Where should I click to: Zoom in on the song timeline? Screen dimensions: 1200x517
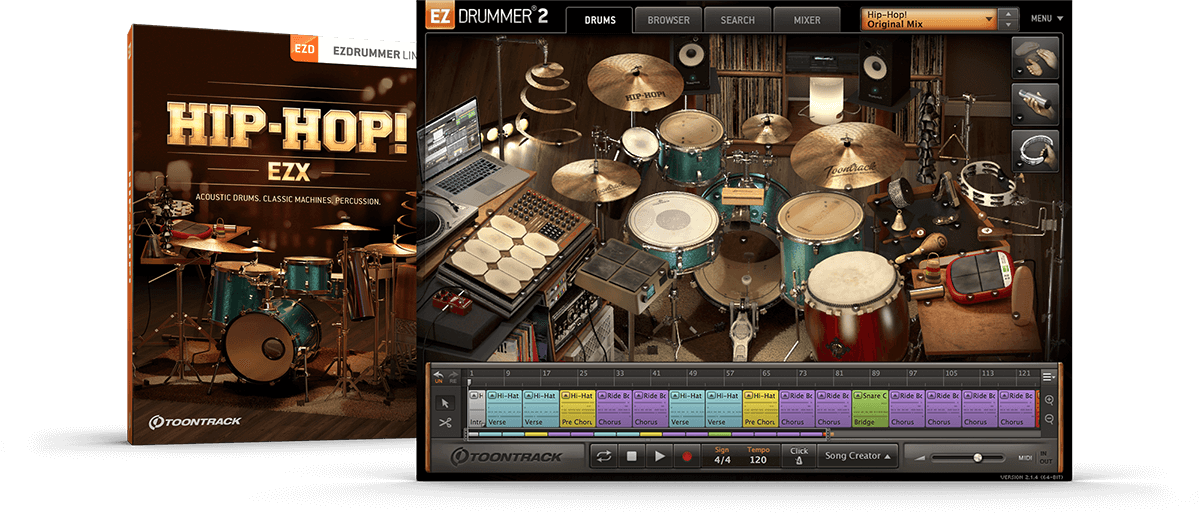(x=1047, y=400)
